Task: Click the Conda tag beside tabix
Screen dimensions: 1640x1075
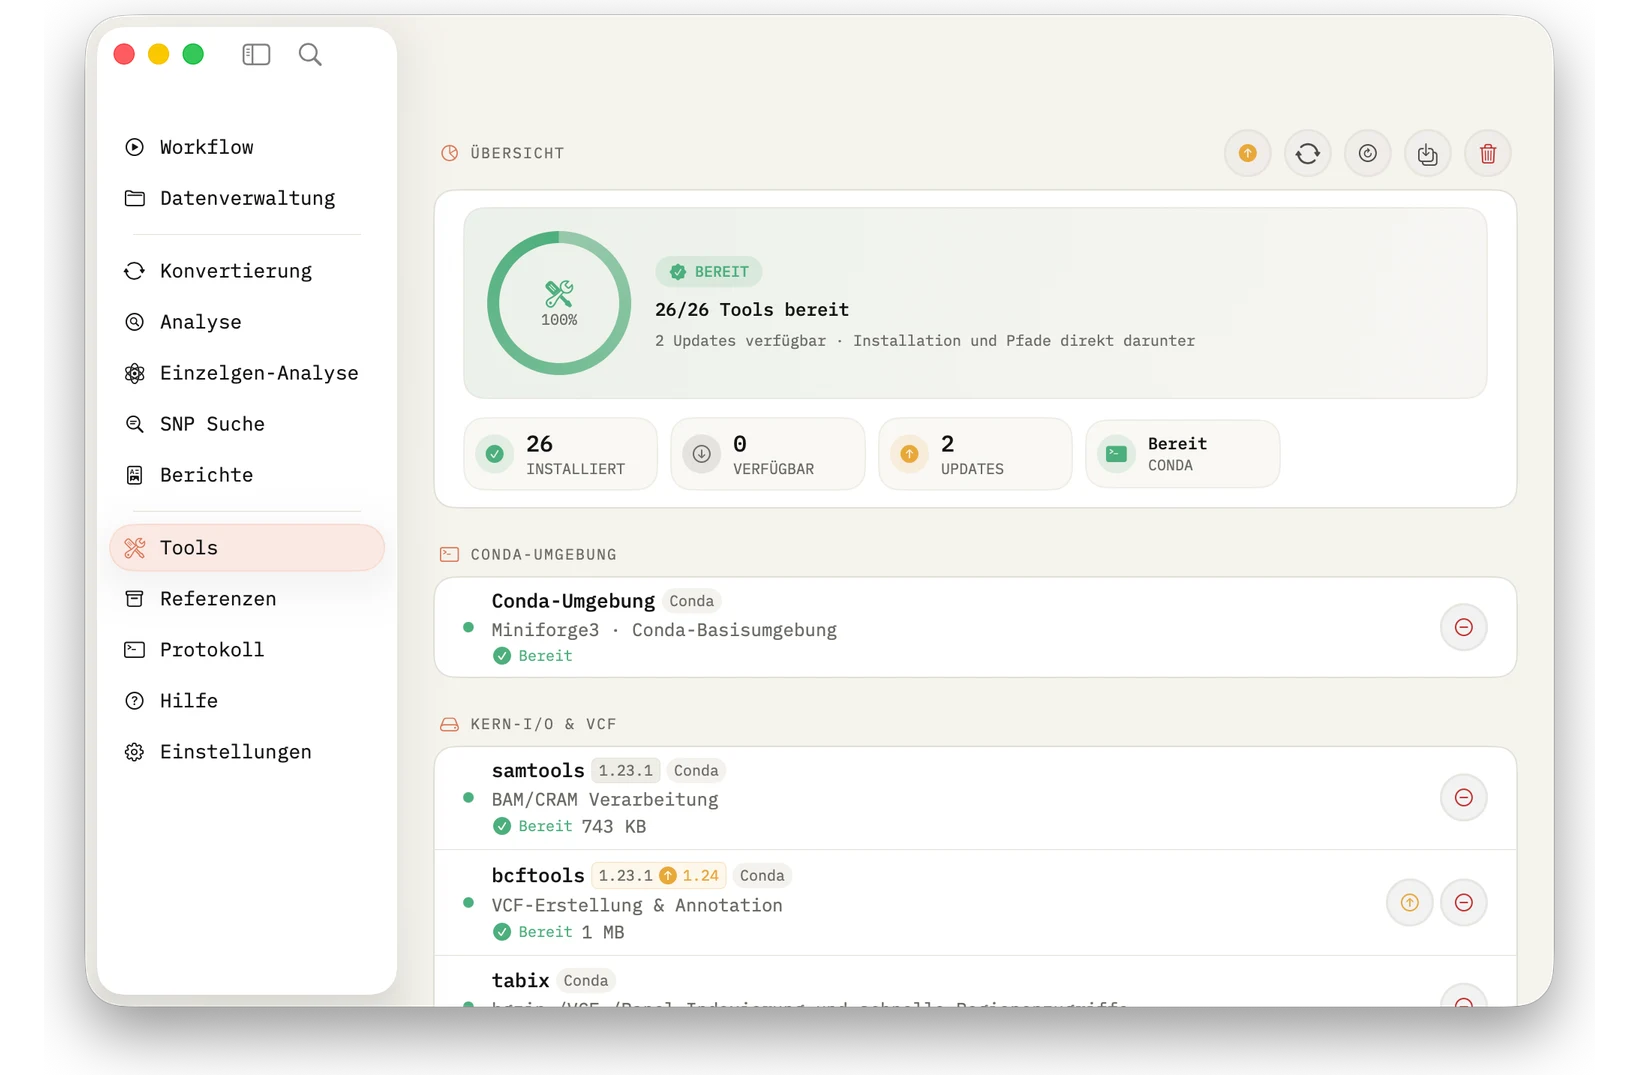Action: tap(585, 981)
